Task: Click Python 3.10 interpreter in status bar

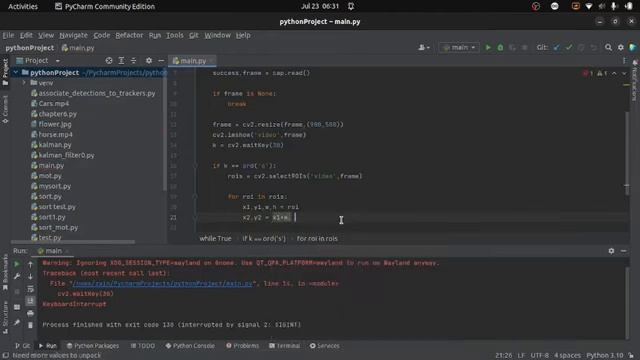Action: tap(605, 356)
